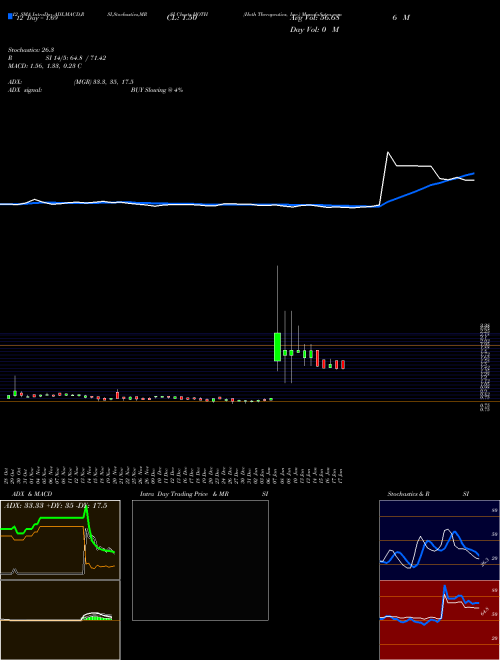Select the '12 Day = 1.09' readout

(x=36, y=18)
